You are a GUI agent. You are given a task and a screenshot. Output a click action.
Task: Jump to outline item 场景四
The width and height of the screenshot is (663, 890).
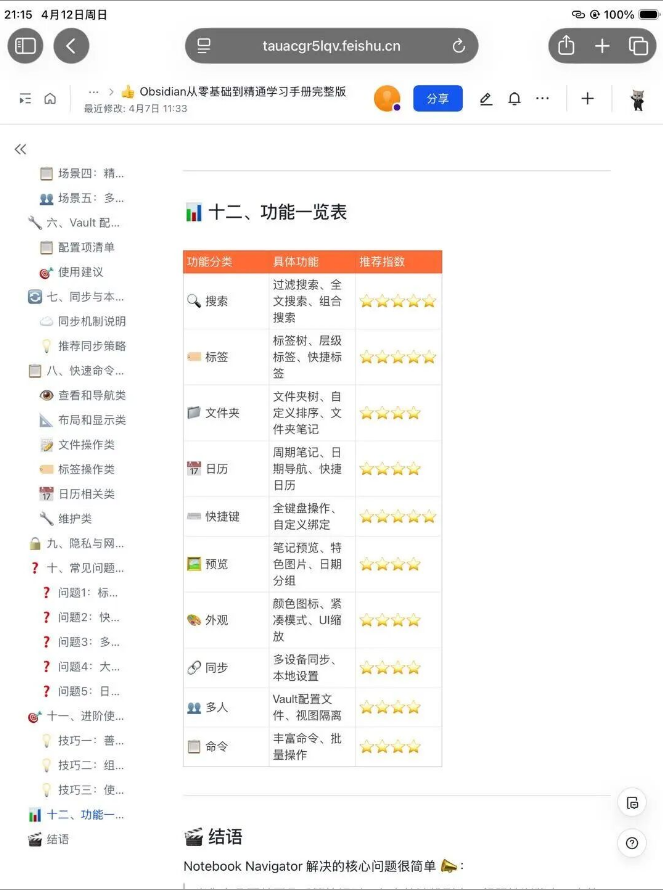point(82,173)
